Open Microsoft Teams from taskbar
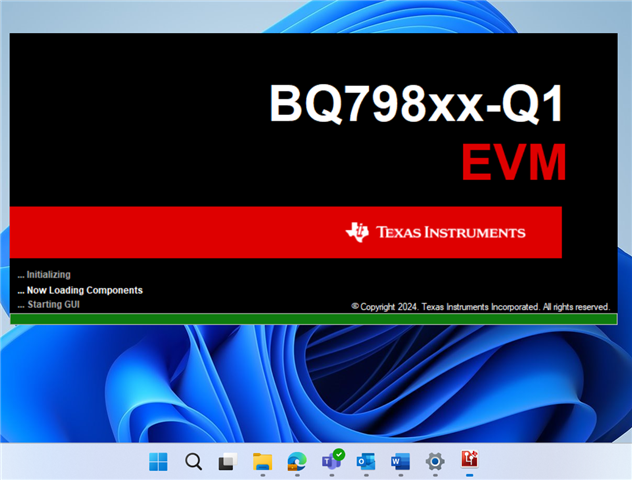 pos(332,461)
